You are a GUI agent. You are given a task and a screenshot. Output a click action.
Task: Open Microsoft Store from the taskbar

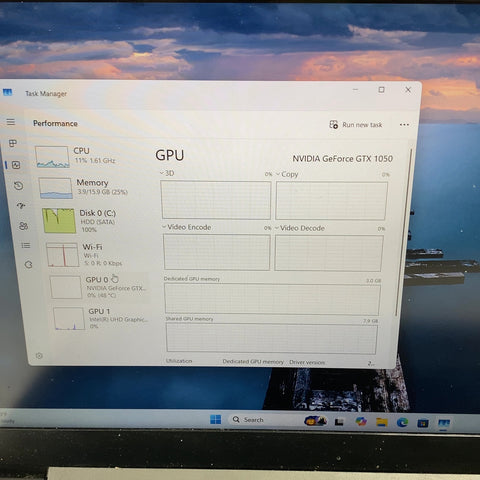(423, 423)
